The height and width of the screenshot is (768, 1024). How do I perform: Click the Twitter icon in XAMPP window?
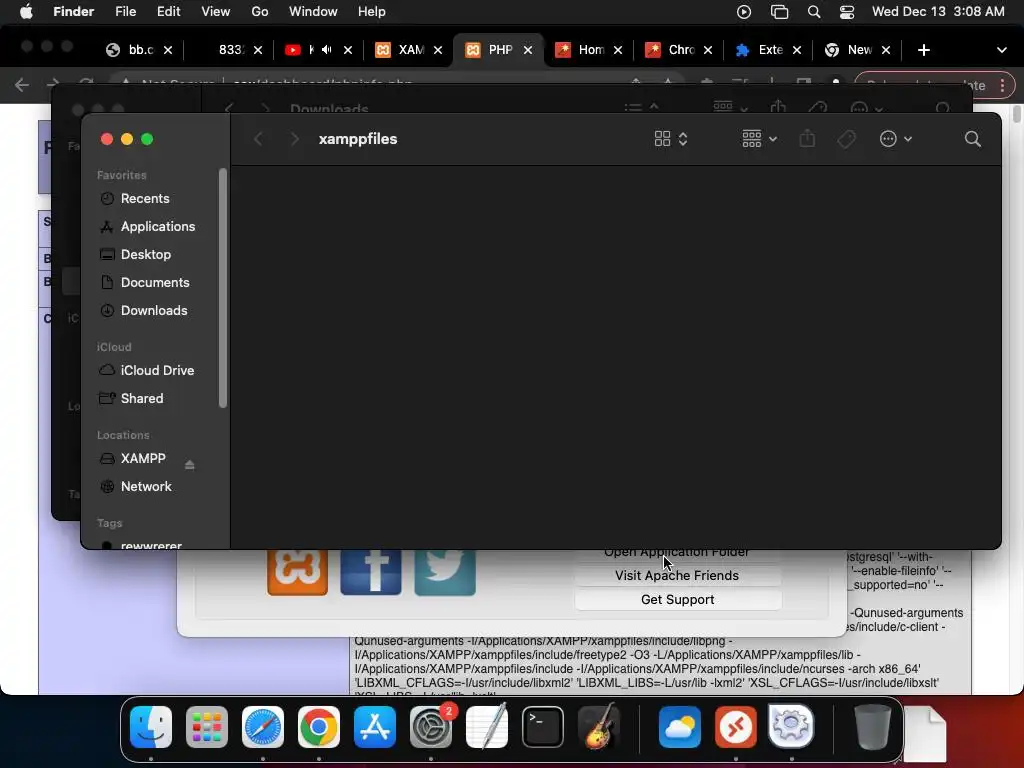445,573
